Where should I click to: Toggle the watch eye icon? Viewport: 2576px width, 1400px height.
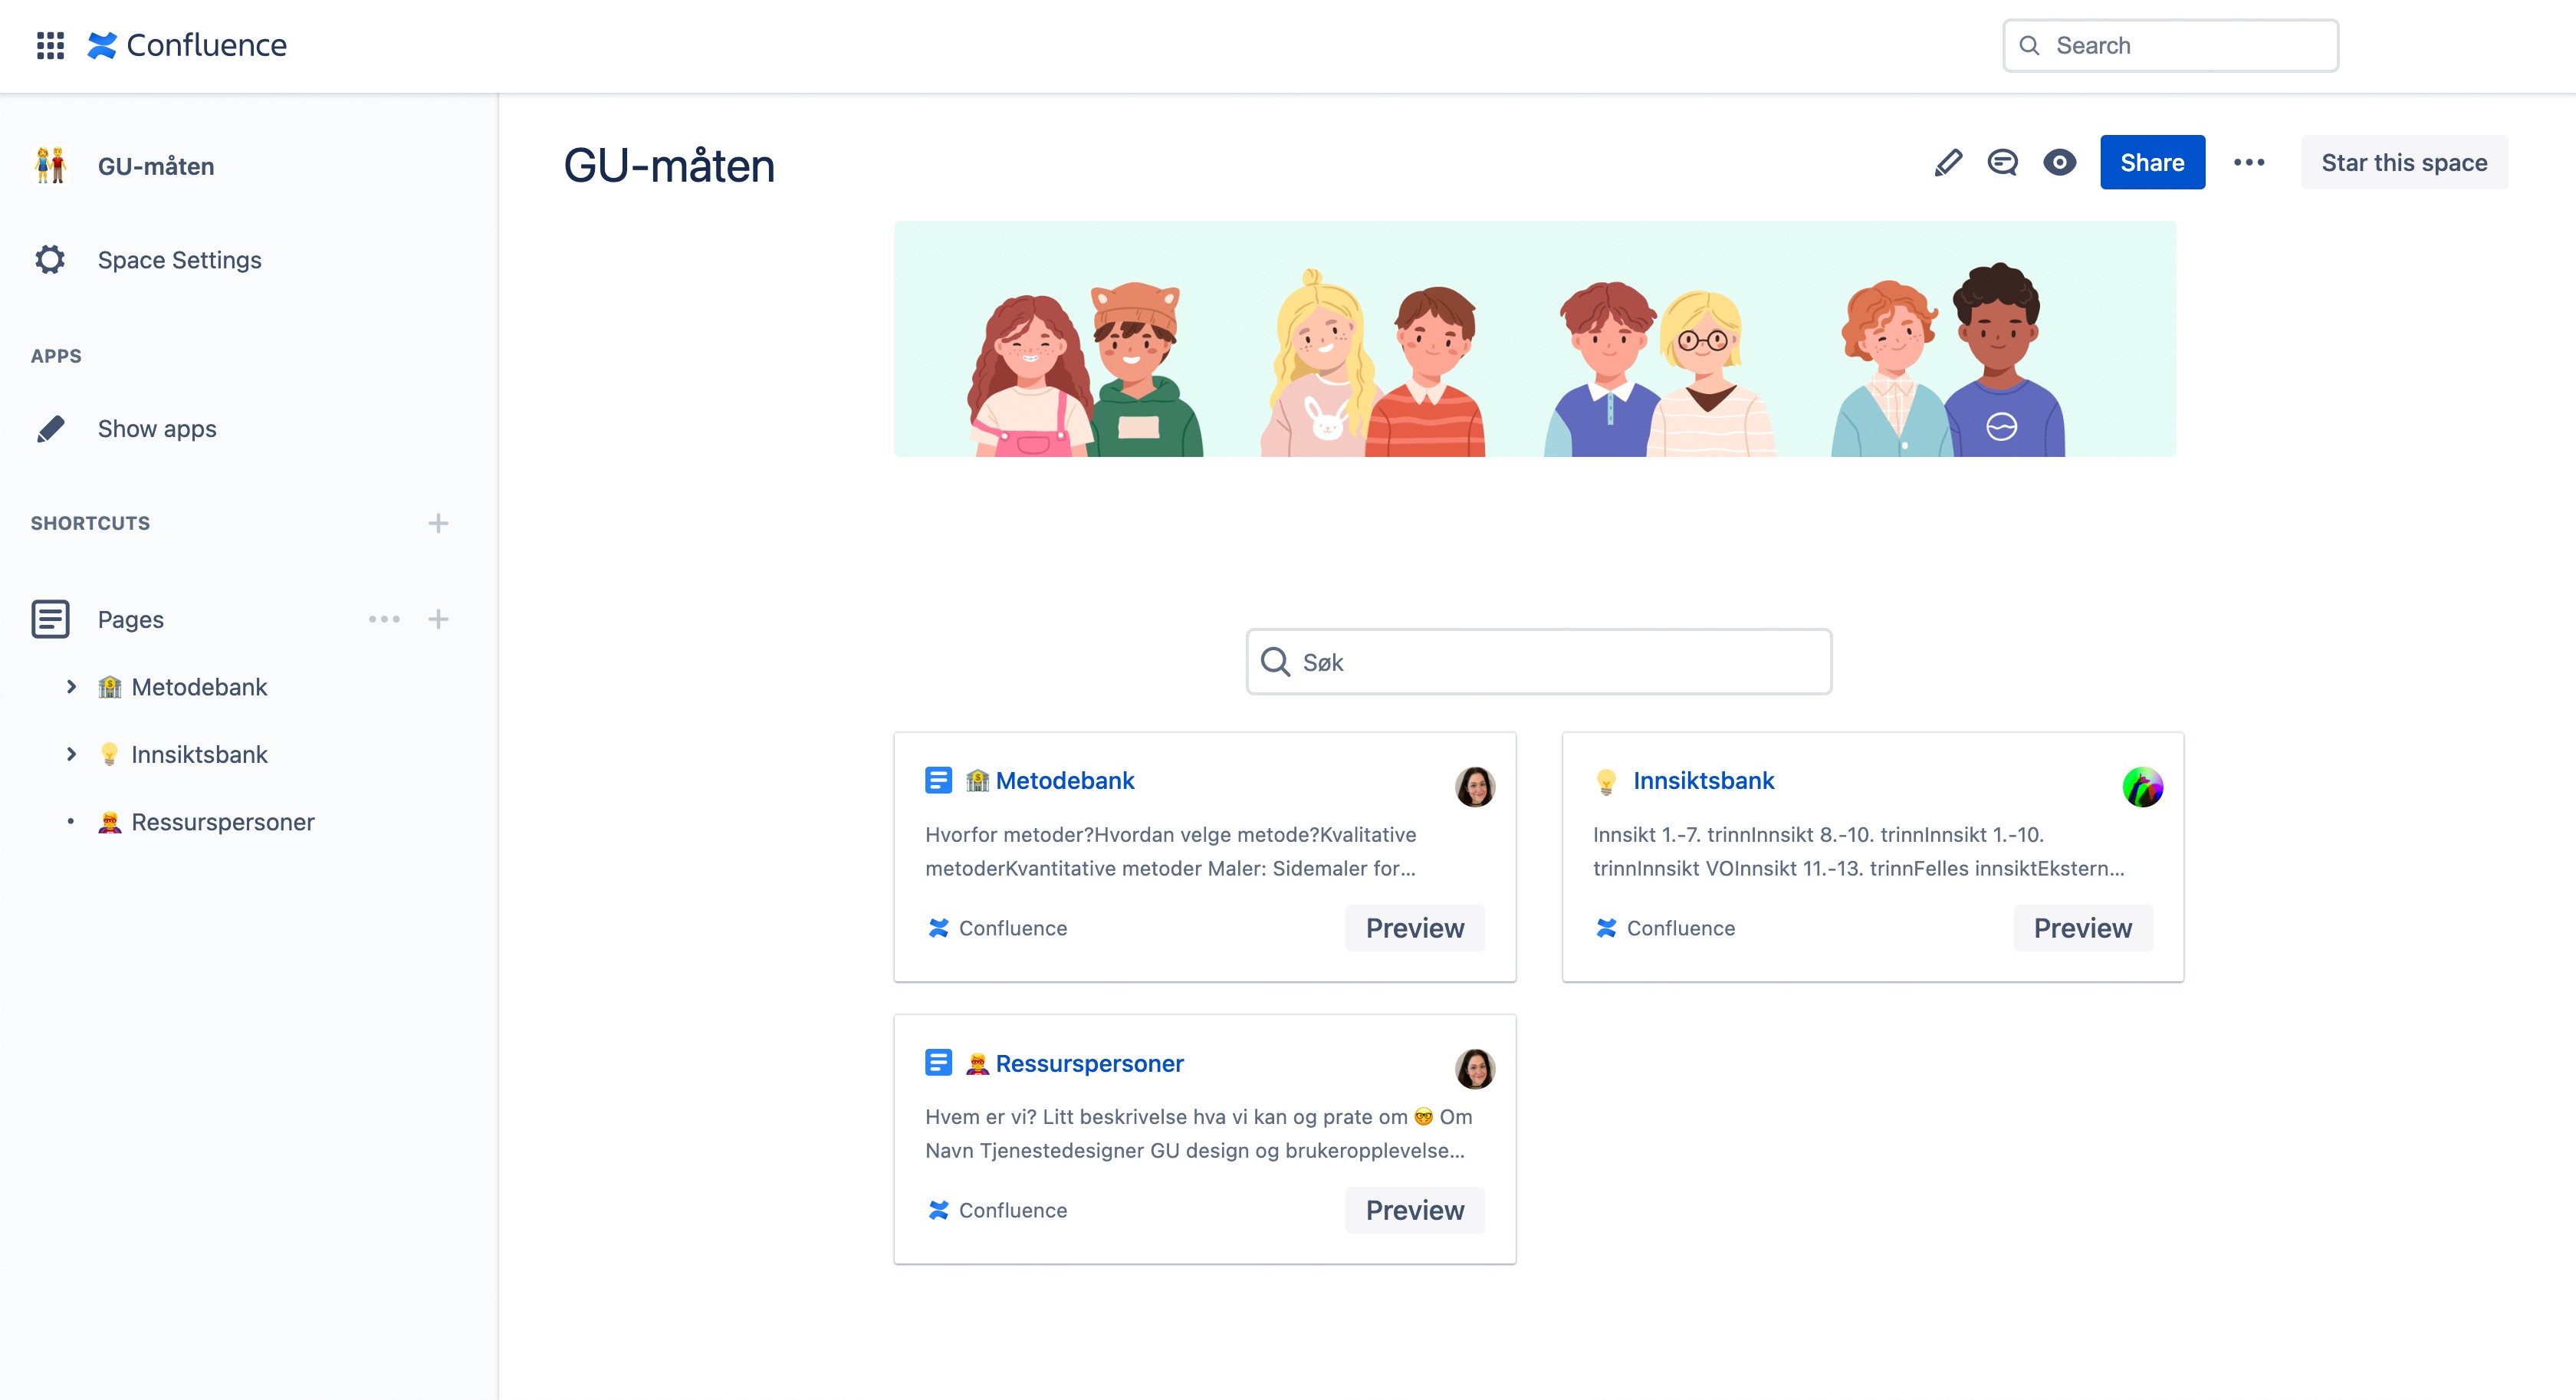click(x=2059, y=162)
